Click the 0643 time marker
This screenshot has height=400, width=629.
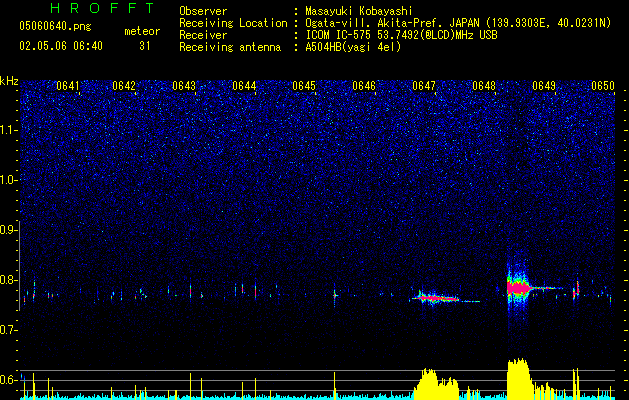pyautogui.click(x=184, y=86)
